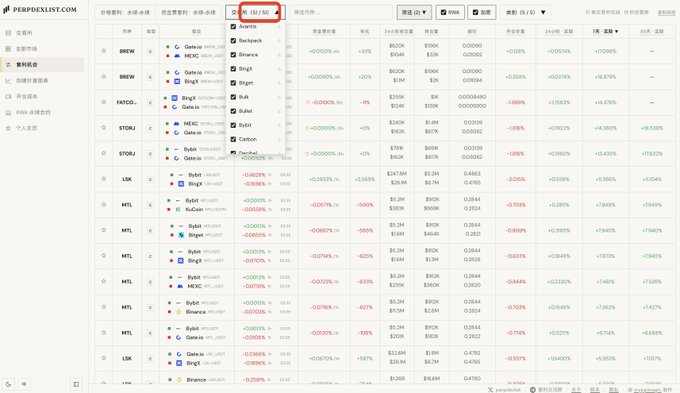Star the STORJ MEXC/Gate.io row
Image resolution: width=680 pixels, height=393 pixels.
point(104,128)
